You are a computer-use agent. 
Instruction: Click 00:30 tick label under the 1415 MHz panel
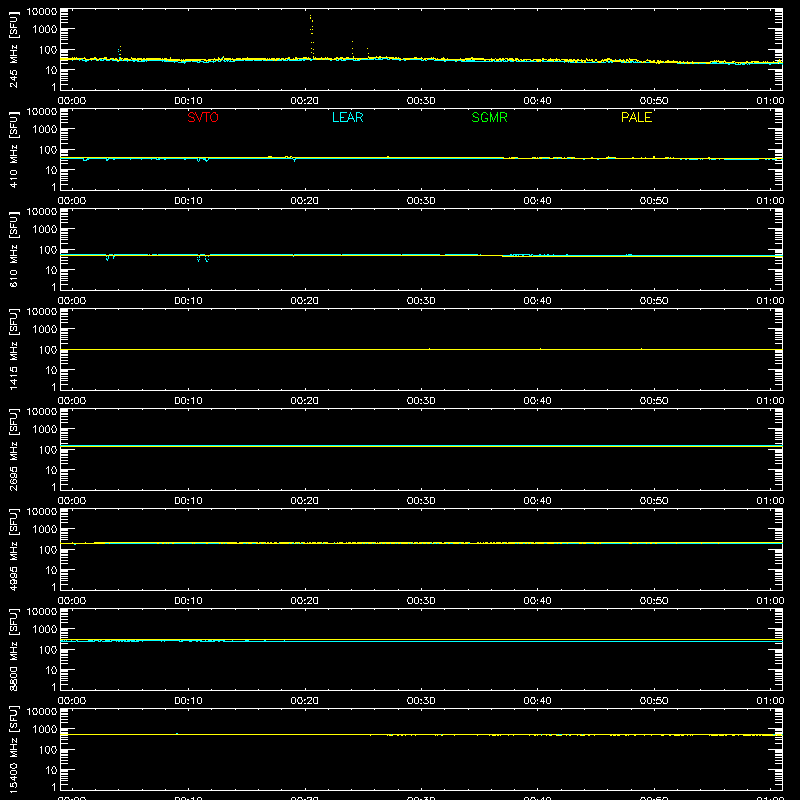point(421,401)
